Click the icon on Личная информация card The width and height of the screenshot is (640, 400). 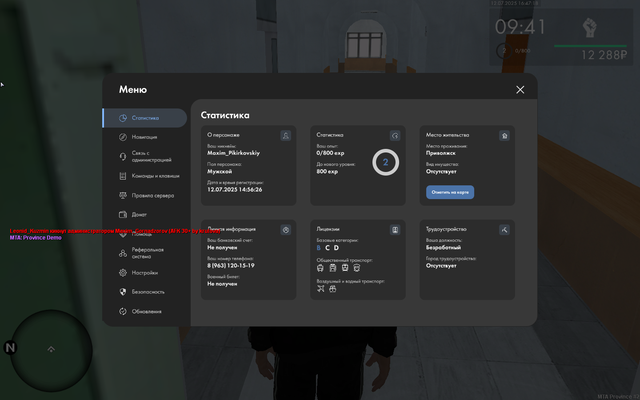tap(286, 230)
